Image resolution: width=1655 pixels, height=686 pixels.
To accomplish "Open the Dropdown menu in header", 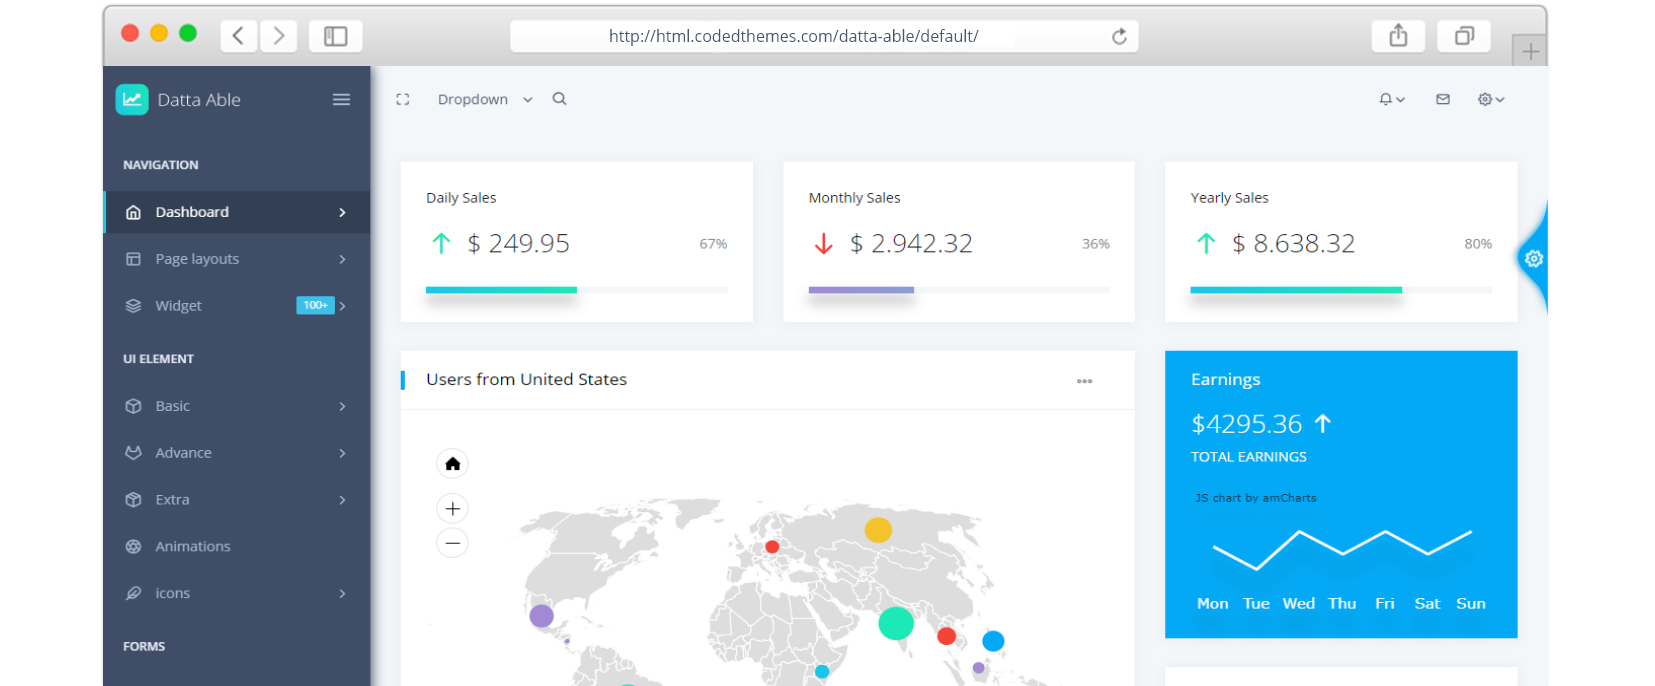I will [x=484, y=100].
